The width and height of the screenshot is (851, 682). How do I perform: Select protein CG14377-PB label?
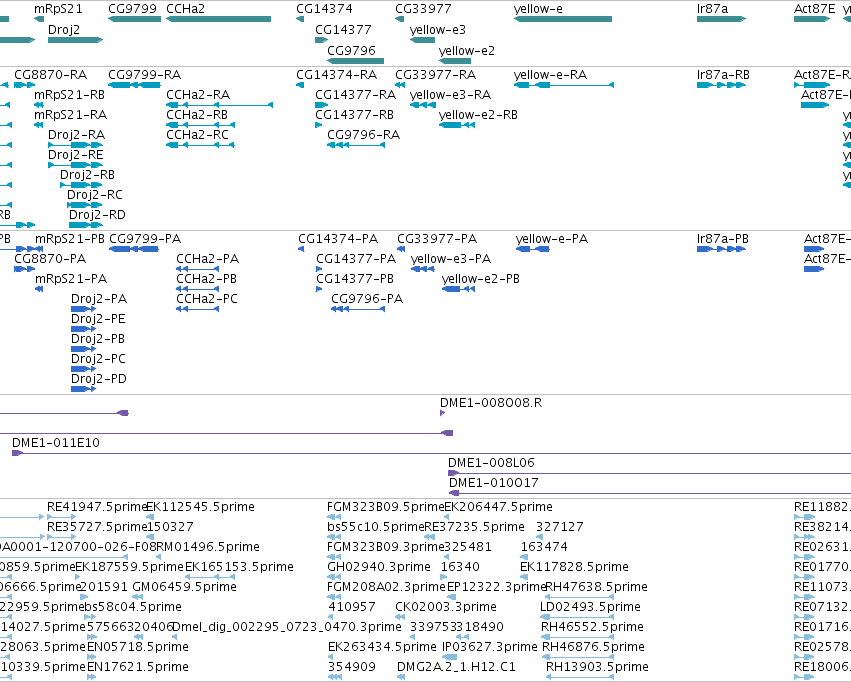(355, 279)
